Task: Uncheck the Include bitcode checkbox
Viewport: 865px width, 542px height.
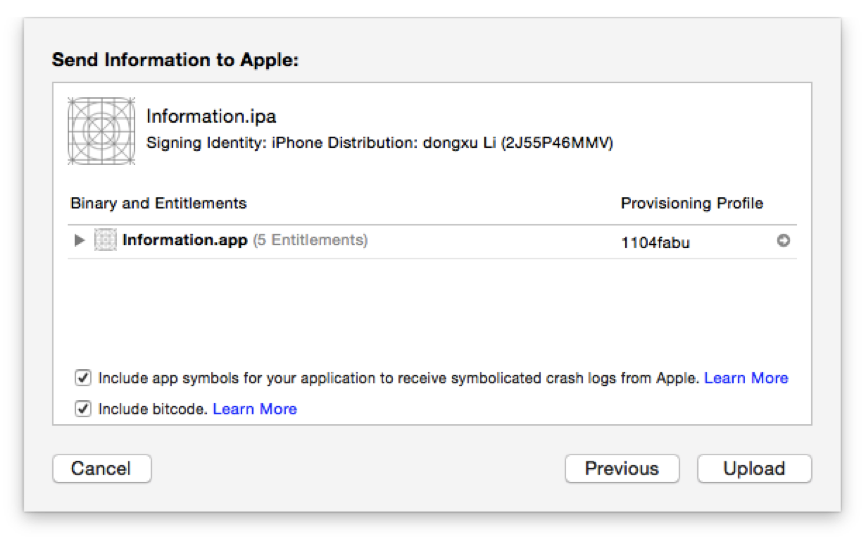Action: (83, 408)
